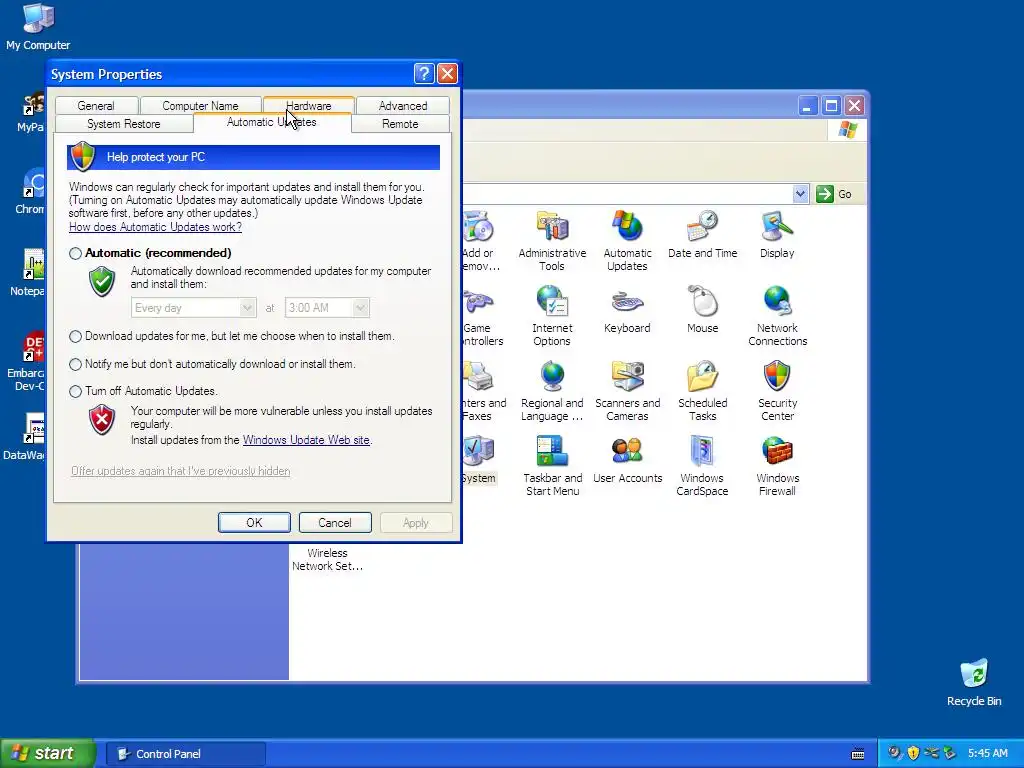Open the Mouse icon in Control Panel

pos(702,310)
